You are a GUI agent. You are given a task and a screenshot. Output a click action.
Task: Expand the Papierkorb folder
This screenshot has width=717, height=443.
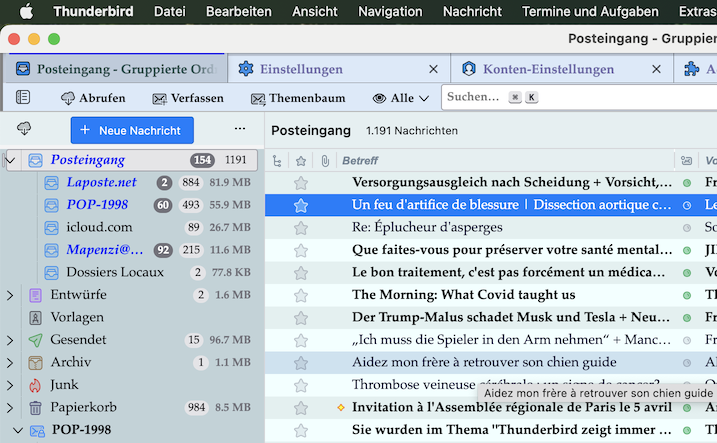pos(10,407)
